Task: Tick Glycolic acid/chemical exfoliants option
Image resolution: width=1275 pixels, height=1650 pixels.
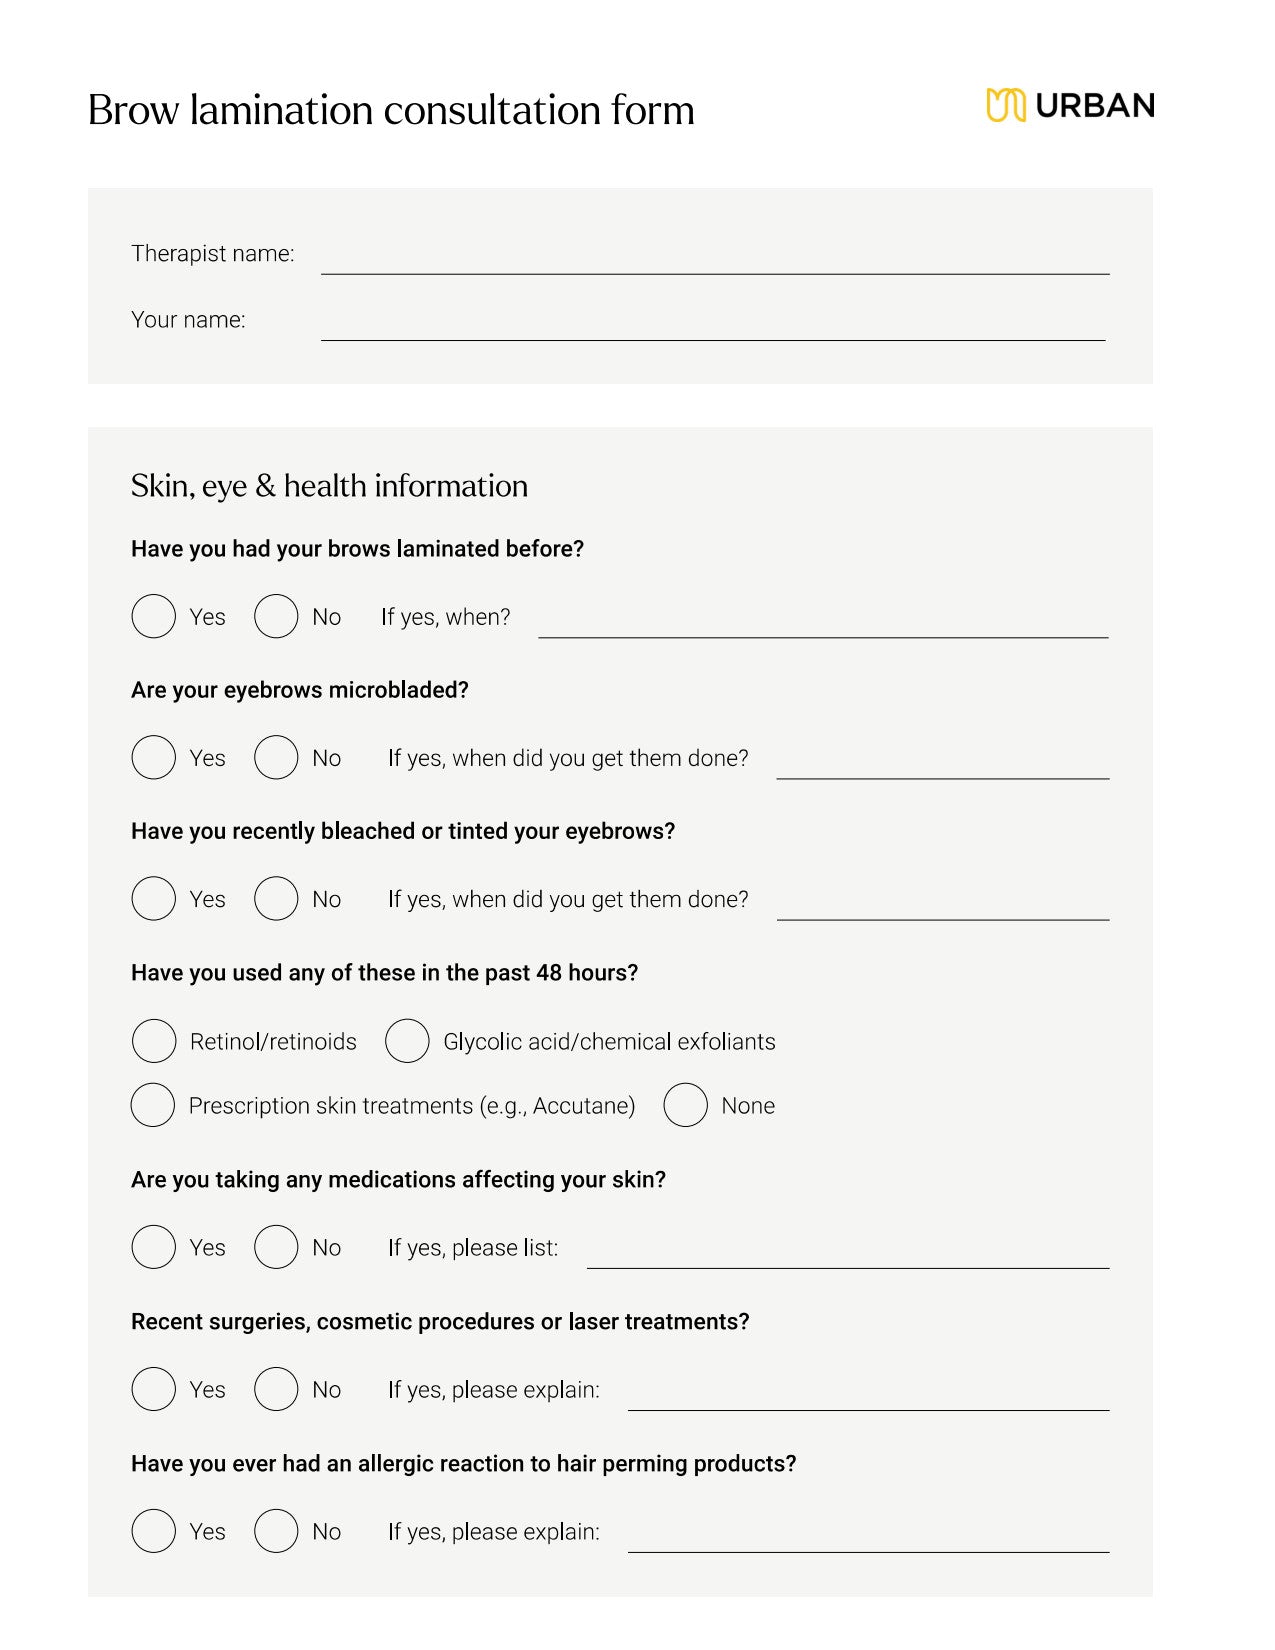Action: coord(407,1041)
